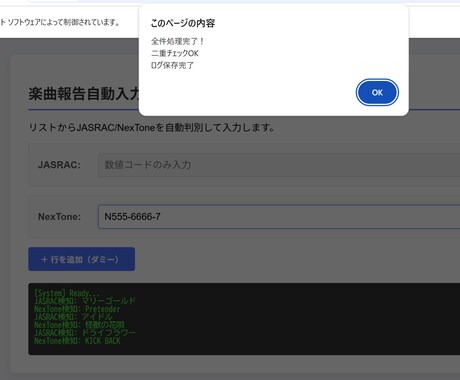Select the 二重チェックOK dialog line
460x380 pixels.
pyautogui.click(x=175, y=53)
